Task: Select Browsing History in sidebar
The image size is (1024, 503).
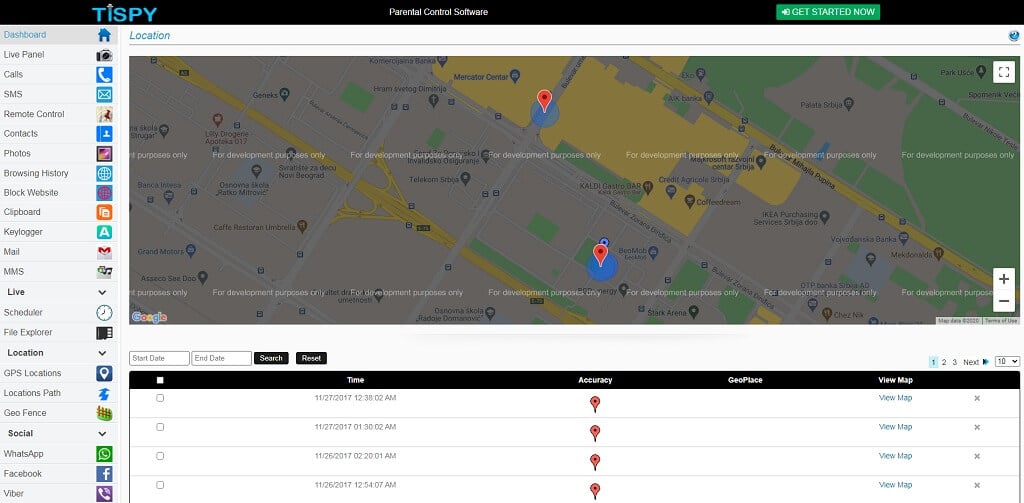Action: coord(36,173)
